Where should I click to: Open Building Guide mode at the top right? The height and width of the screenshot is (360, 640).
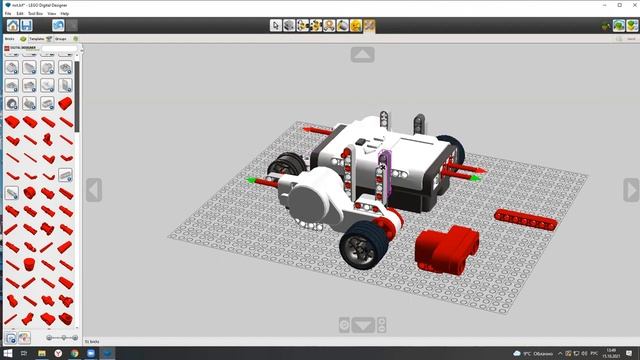[632, 26]
